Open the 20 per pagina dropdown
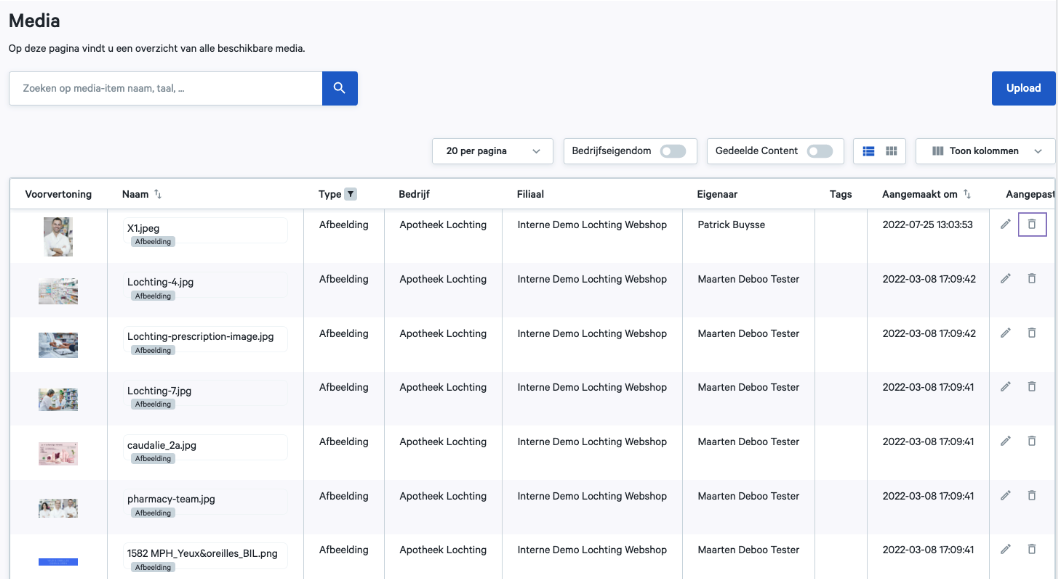The image size is (1058, 579). pyautogui.click(x=492, y=151)
